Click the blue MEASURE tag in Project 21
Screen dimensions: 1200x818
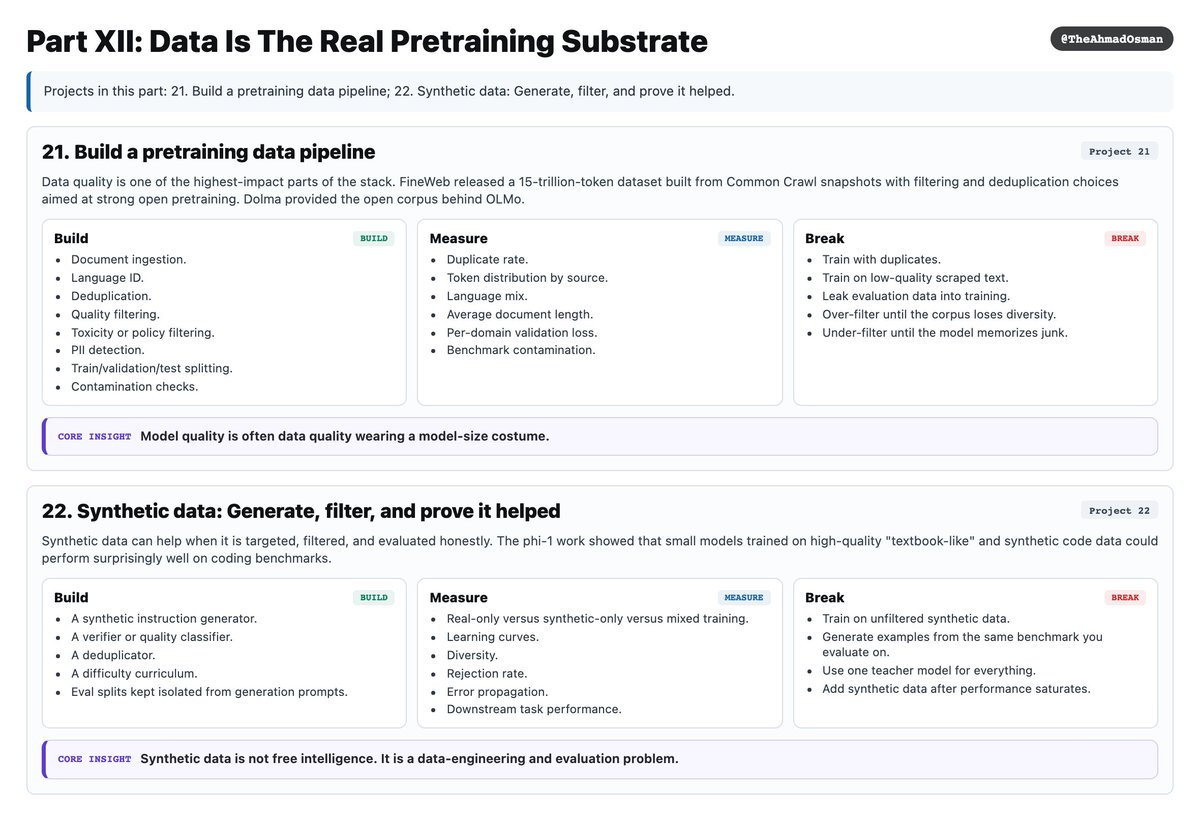tap(744, 239)
